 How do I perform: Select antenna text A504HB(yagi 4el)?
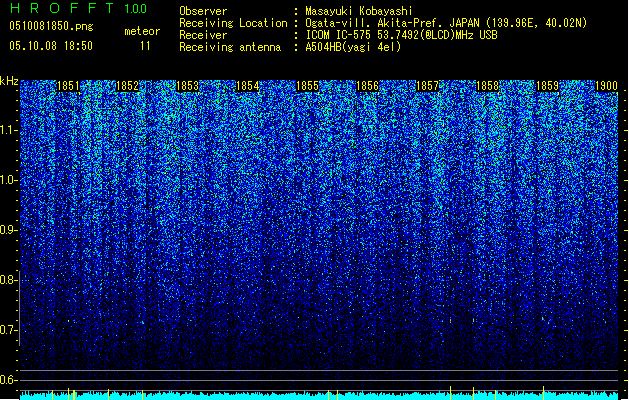click(353, 47)
